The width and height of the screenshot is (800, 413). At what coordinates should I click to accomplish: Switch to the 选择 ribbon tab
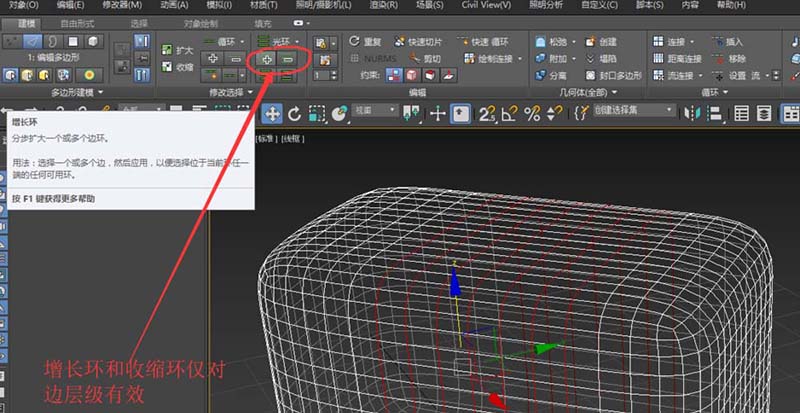(139, 23)
